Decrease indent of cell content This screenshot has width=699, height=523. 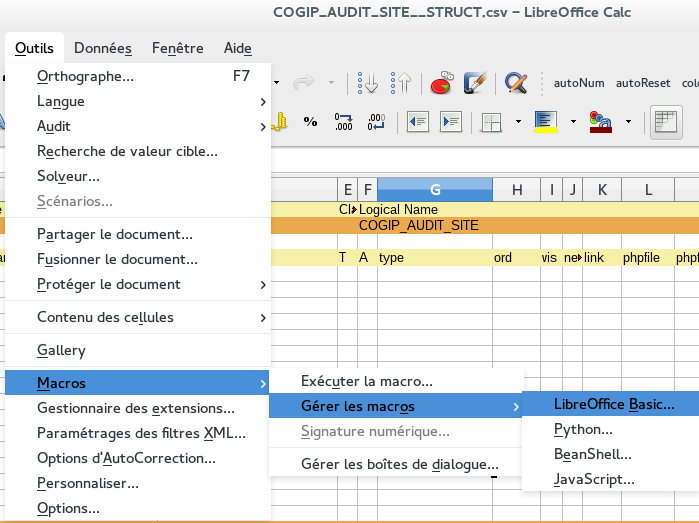coord(418,121)
